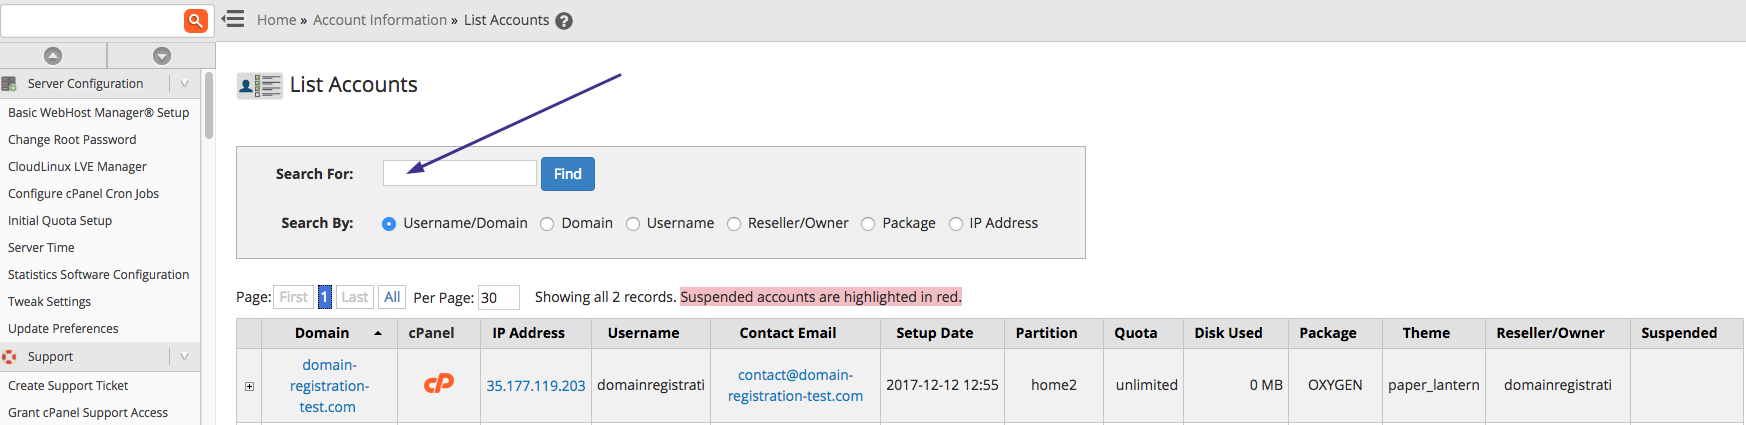This screenshot has width=1746, height=425.
Task: Click the sidebar scroll-down arrow icon
Action: [x=162, y=56]
